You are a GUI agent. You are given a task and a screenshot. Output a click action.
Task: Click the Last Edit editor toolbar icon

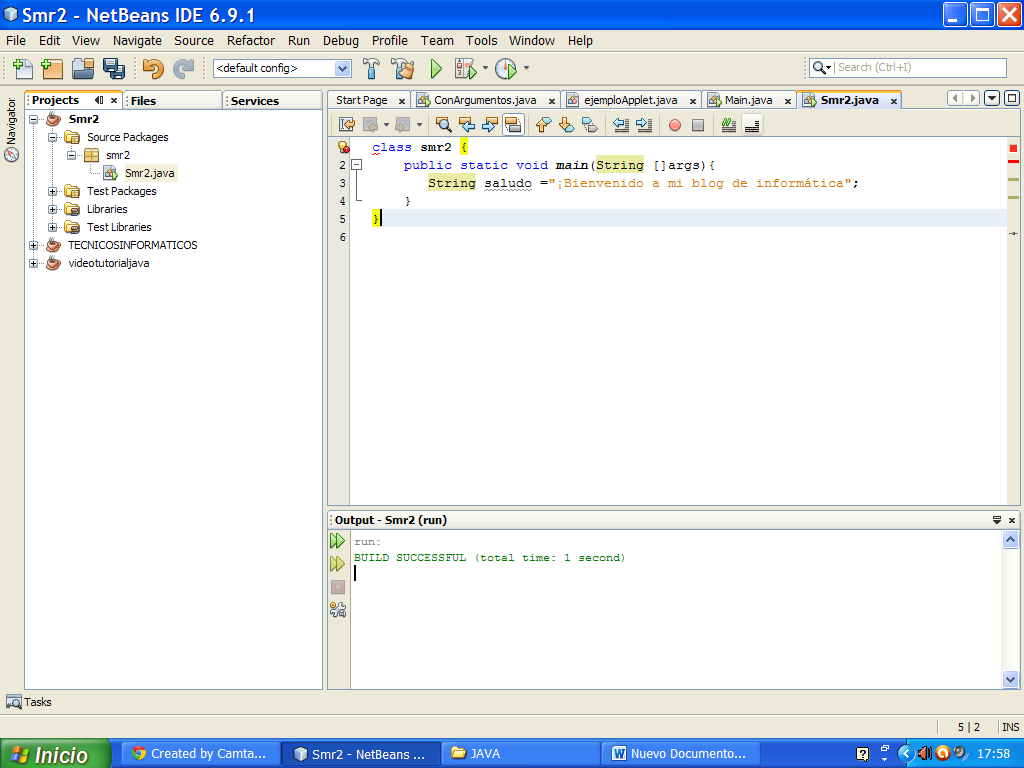pyautogui.click(x=347, y=125)
